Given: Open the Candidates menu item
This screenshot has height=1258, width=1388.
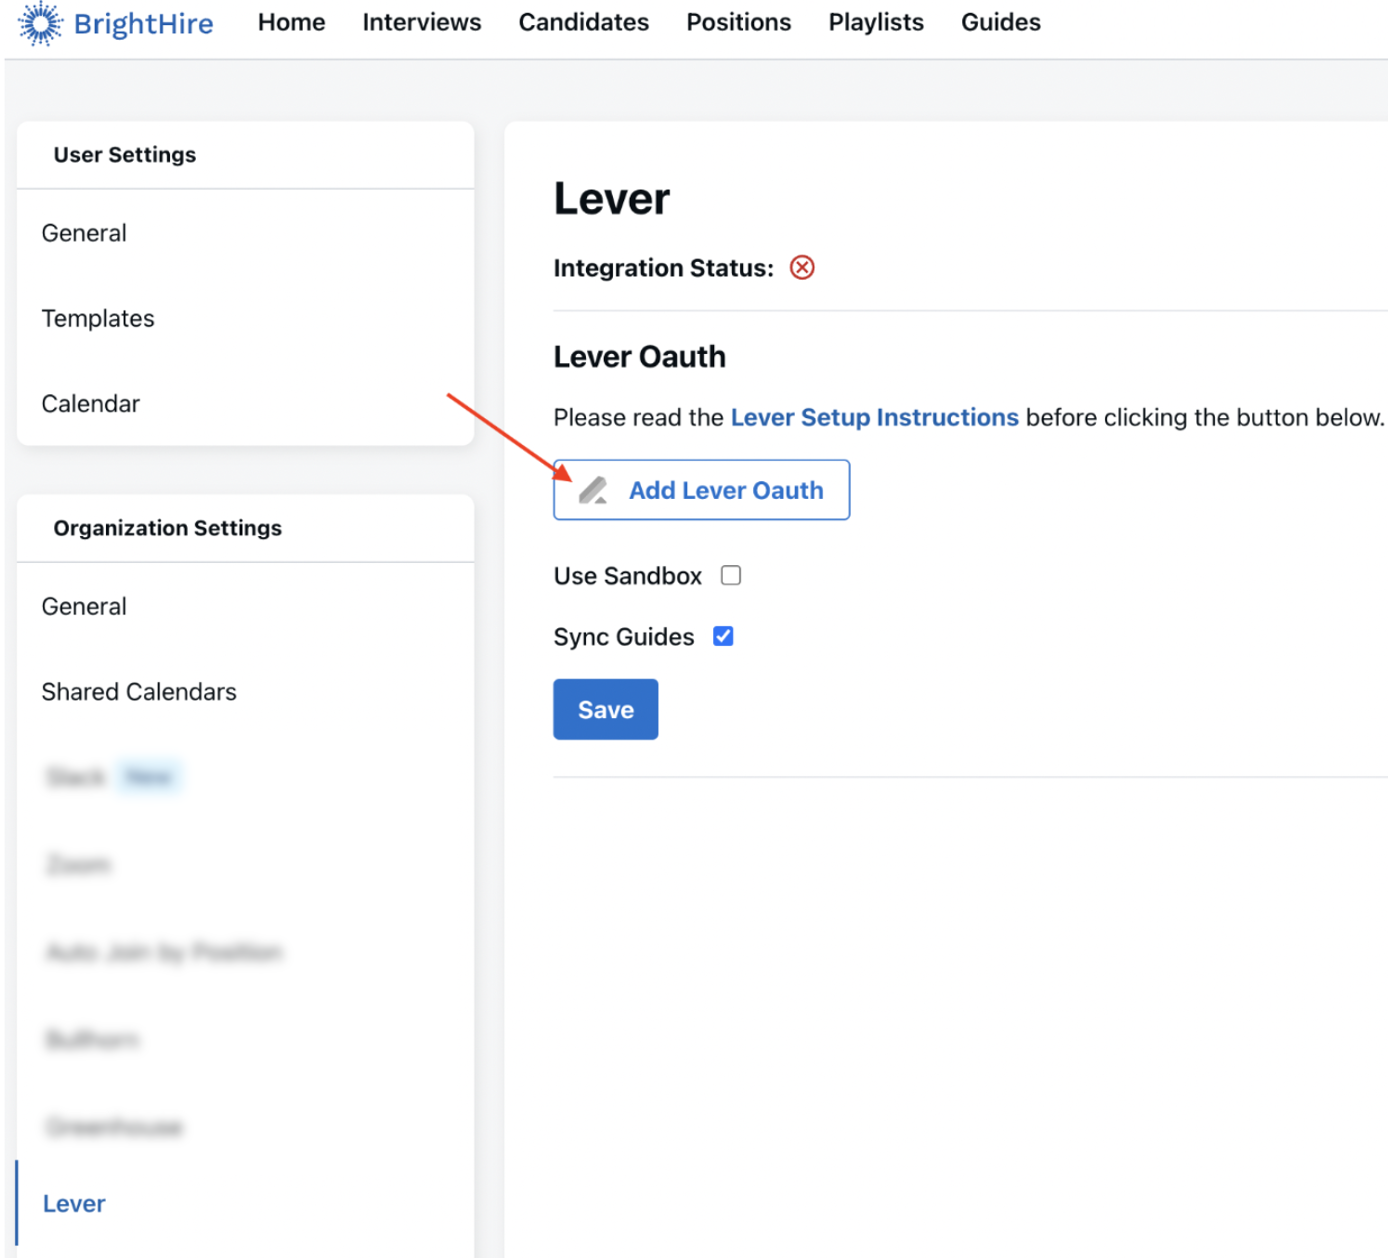Looking at the screenshot, I should tap(583, 22).
